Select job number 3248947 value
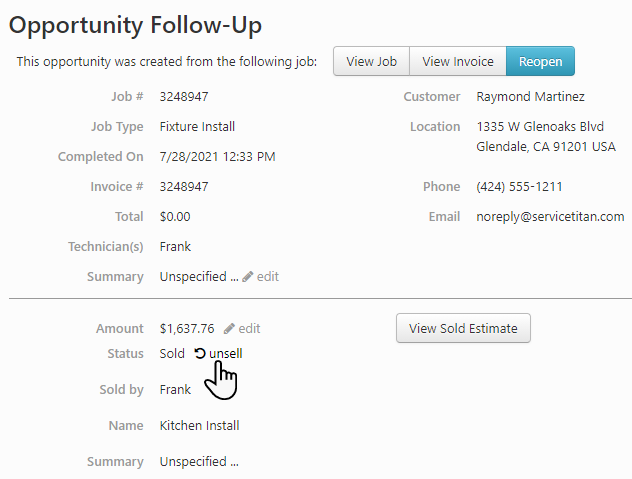This screenshot has height=479, width=632. [184, 97]
